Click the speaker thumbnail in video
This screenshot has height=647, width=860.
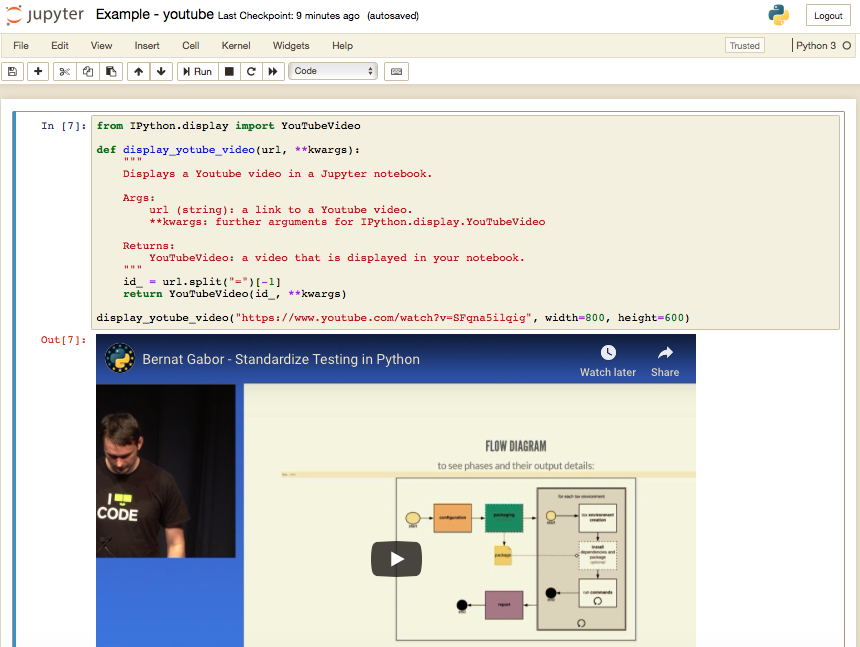click(166, 470)
